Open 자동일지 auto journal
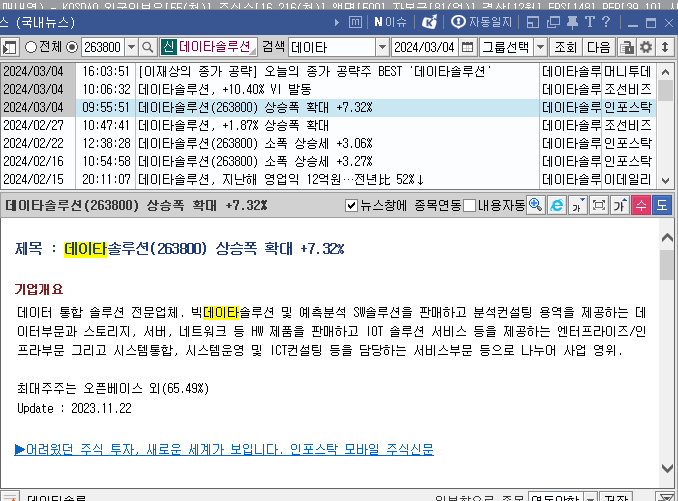This screenshot has height=501, width=678. click(x=481, y=22)
